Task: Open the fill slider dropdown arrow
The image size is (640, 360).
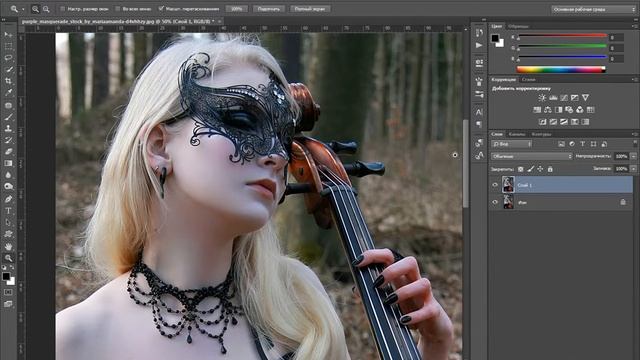Action: (633, 169)
